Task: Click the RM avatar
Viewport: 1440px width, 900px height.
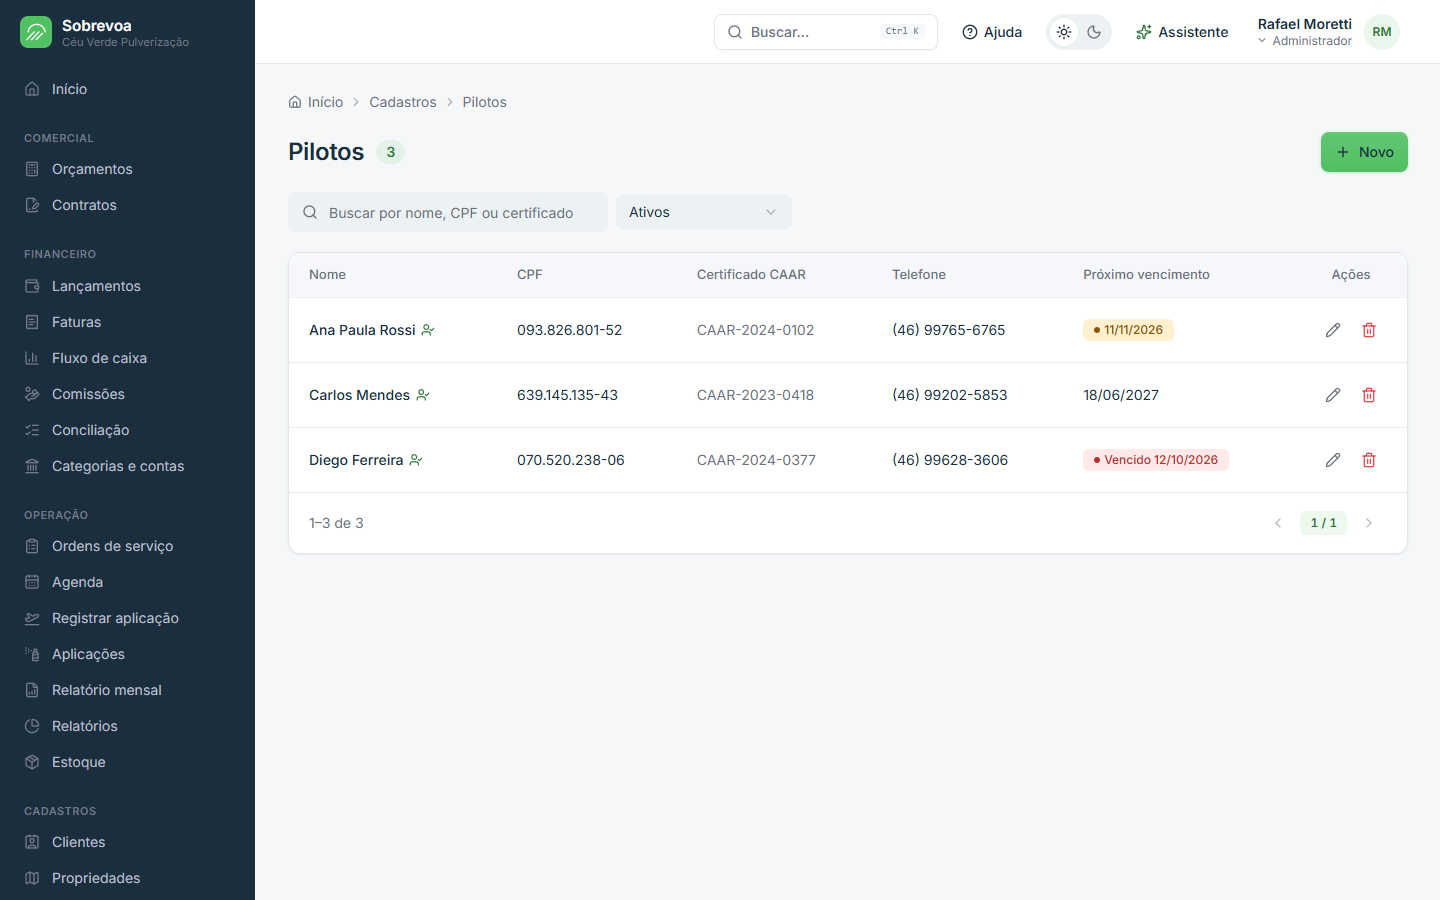Action: [1382, 32]
